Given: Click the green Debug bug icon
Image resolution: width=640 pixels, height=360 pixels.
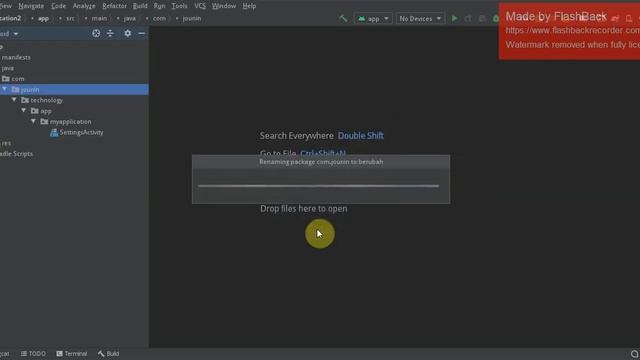Looking at the screenshot, I should [496, 18].
